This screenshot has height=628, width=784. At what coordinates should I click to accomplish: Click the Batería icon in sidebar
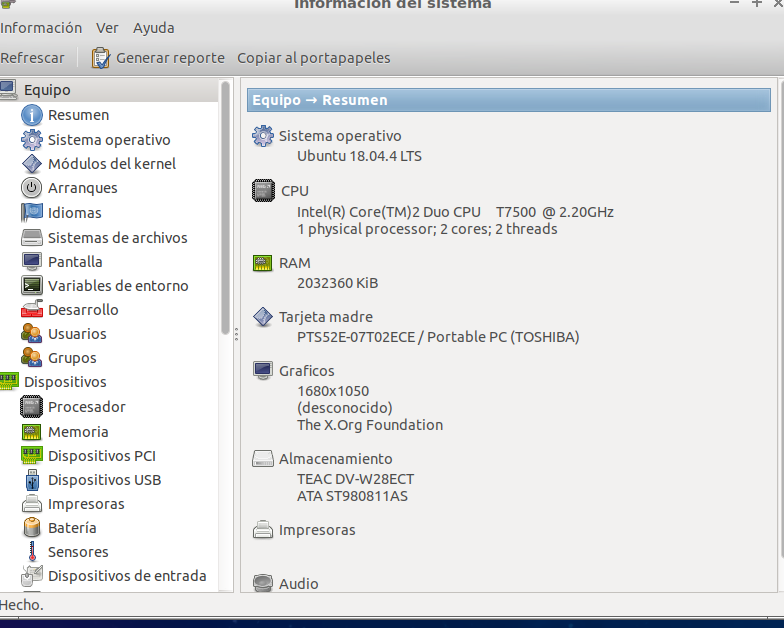32,528
